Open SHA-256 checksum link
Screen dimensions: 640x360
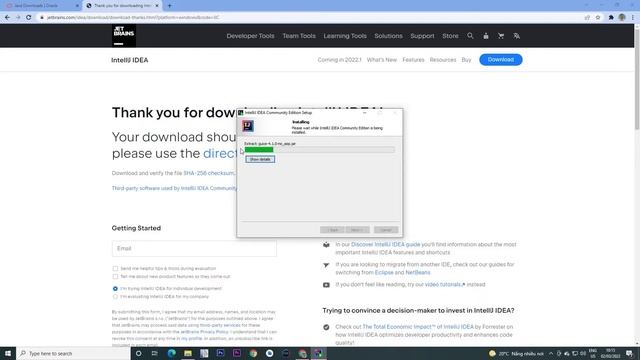(x=209, y=173)
